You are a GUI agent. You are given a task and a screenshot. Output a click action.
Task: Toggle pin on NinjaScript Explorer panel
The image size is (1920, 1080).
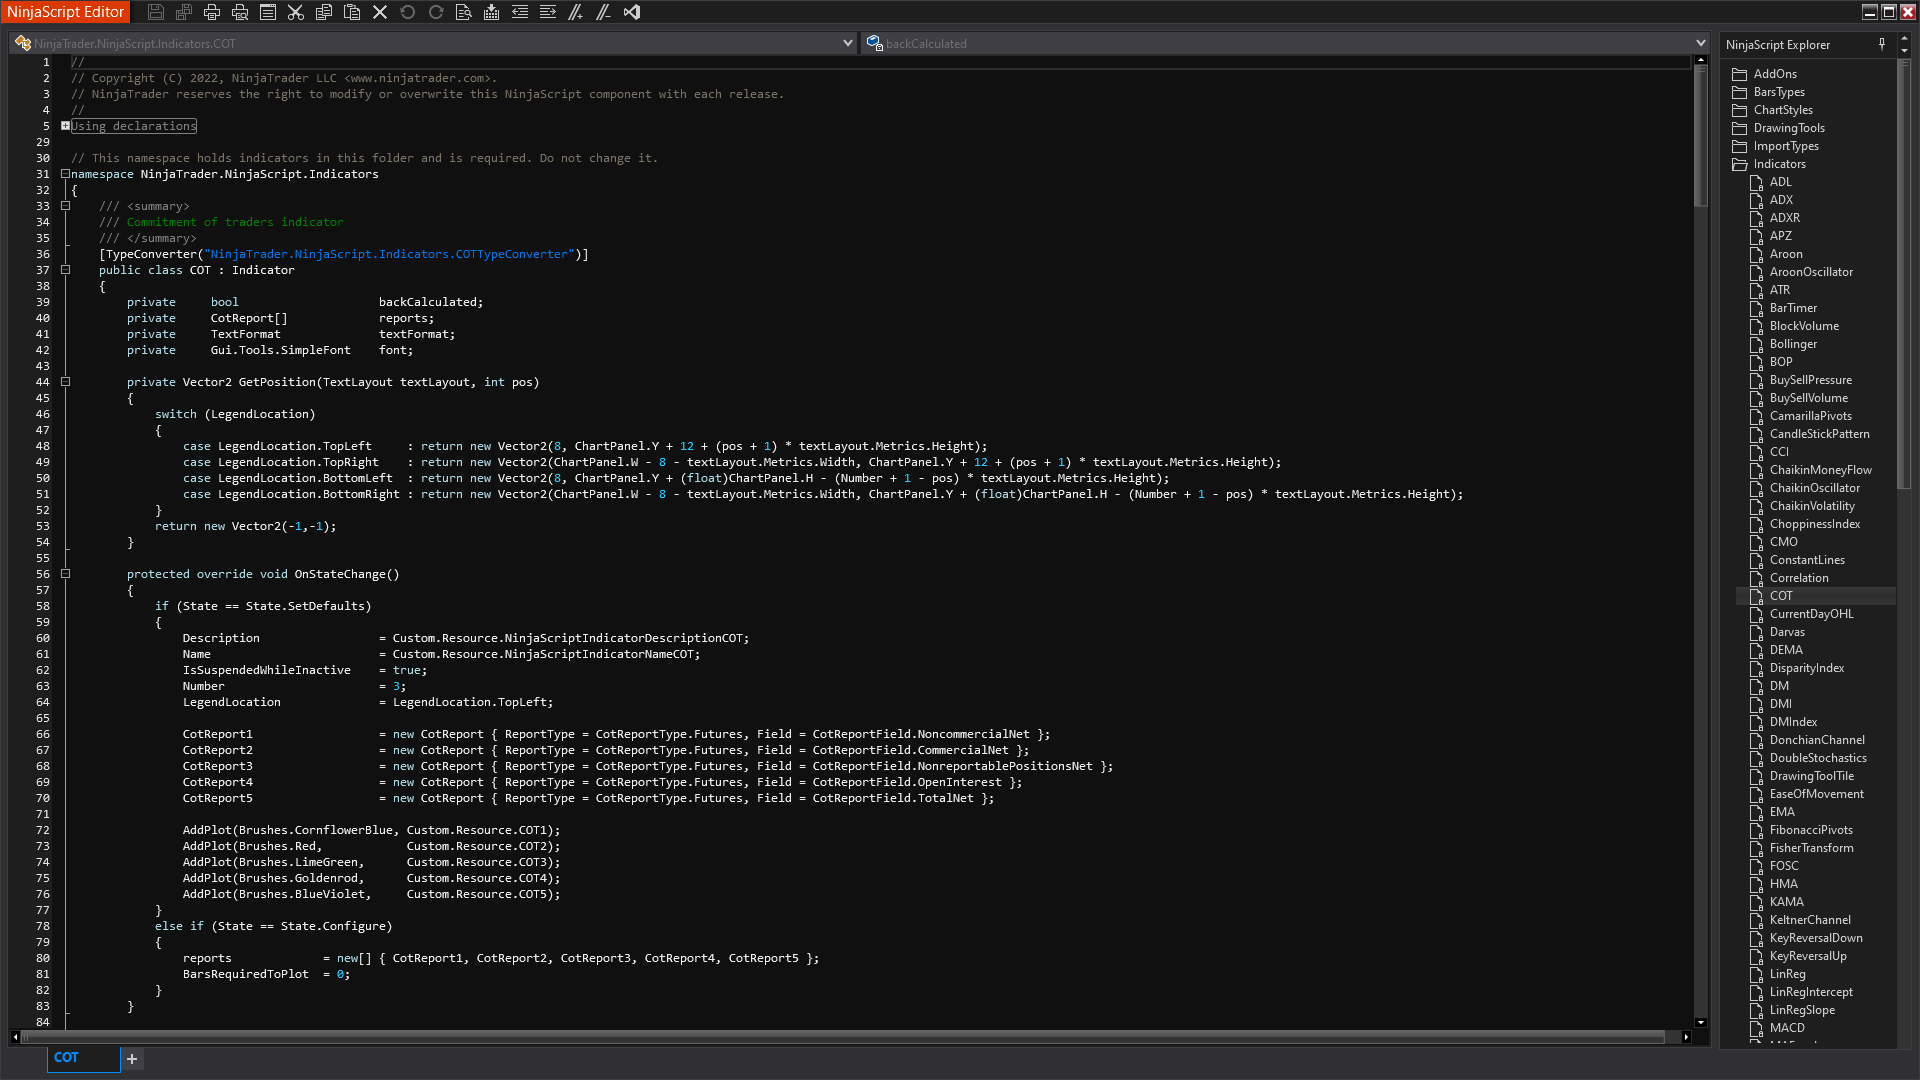[1882, 44]
